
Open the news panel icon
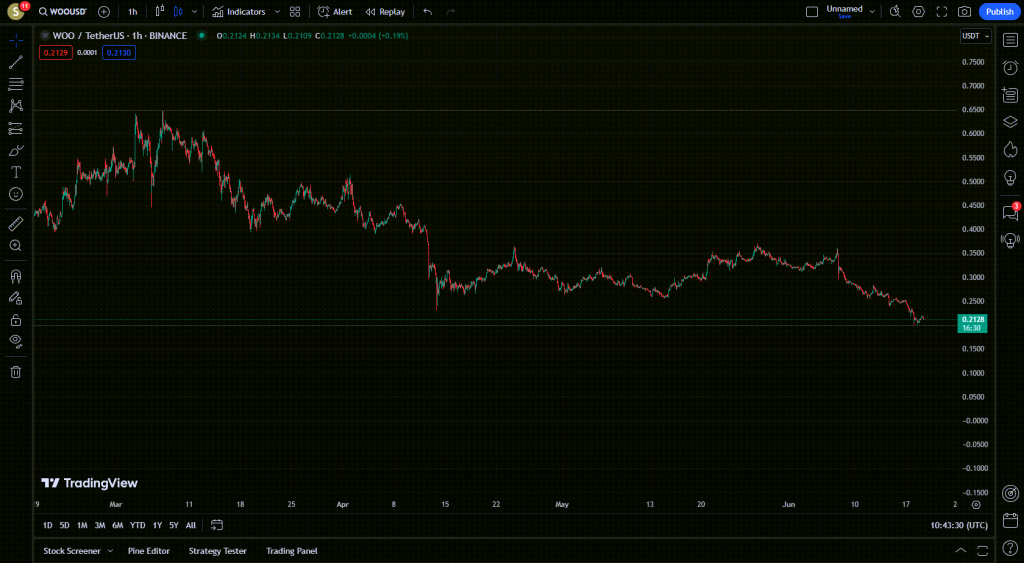point(1010,95)
